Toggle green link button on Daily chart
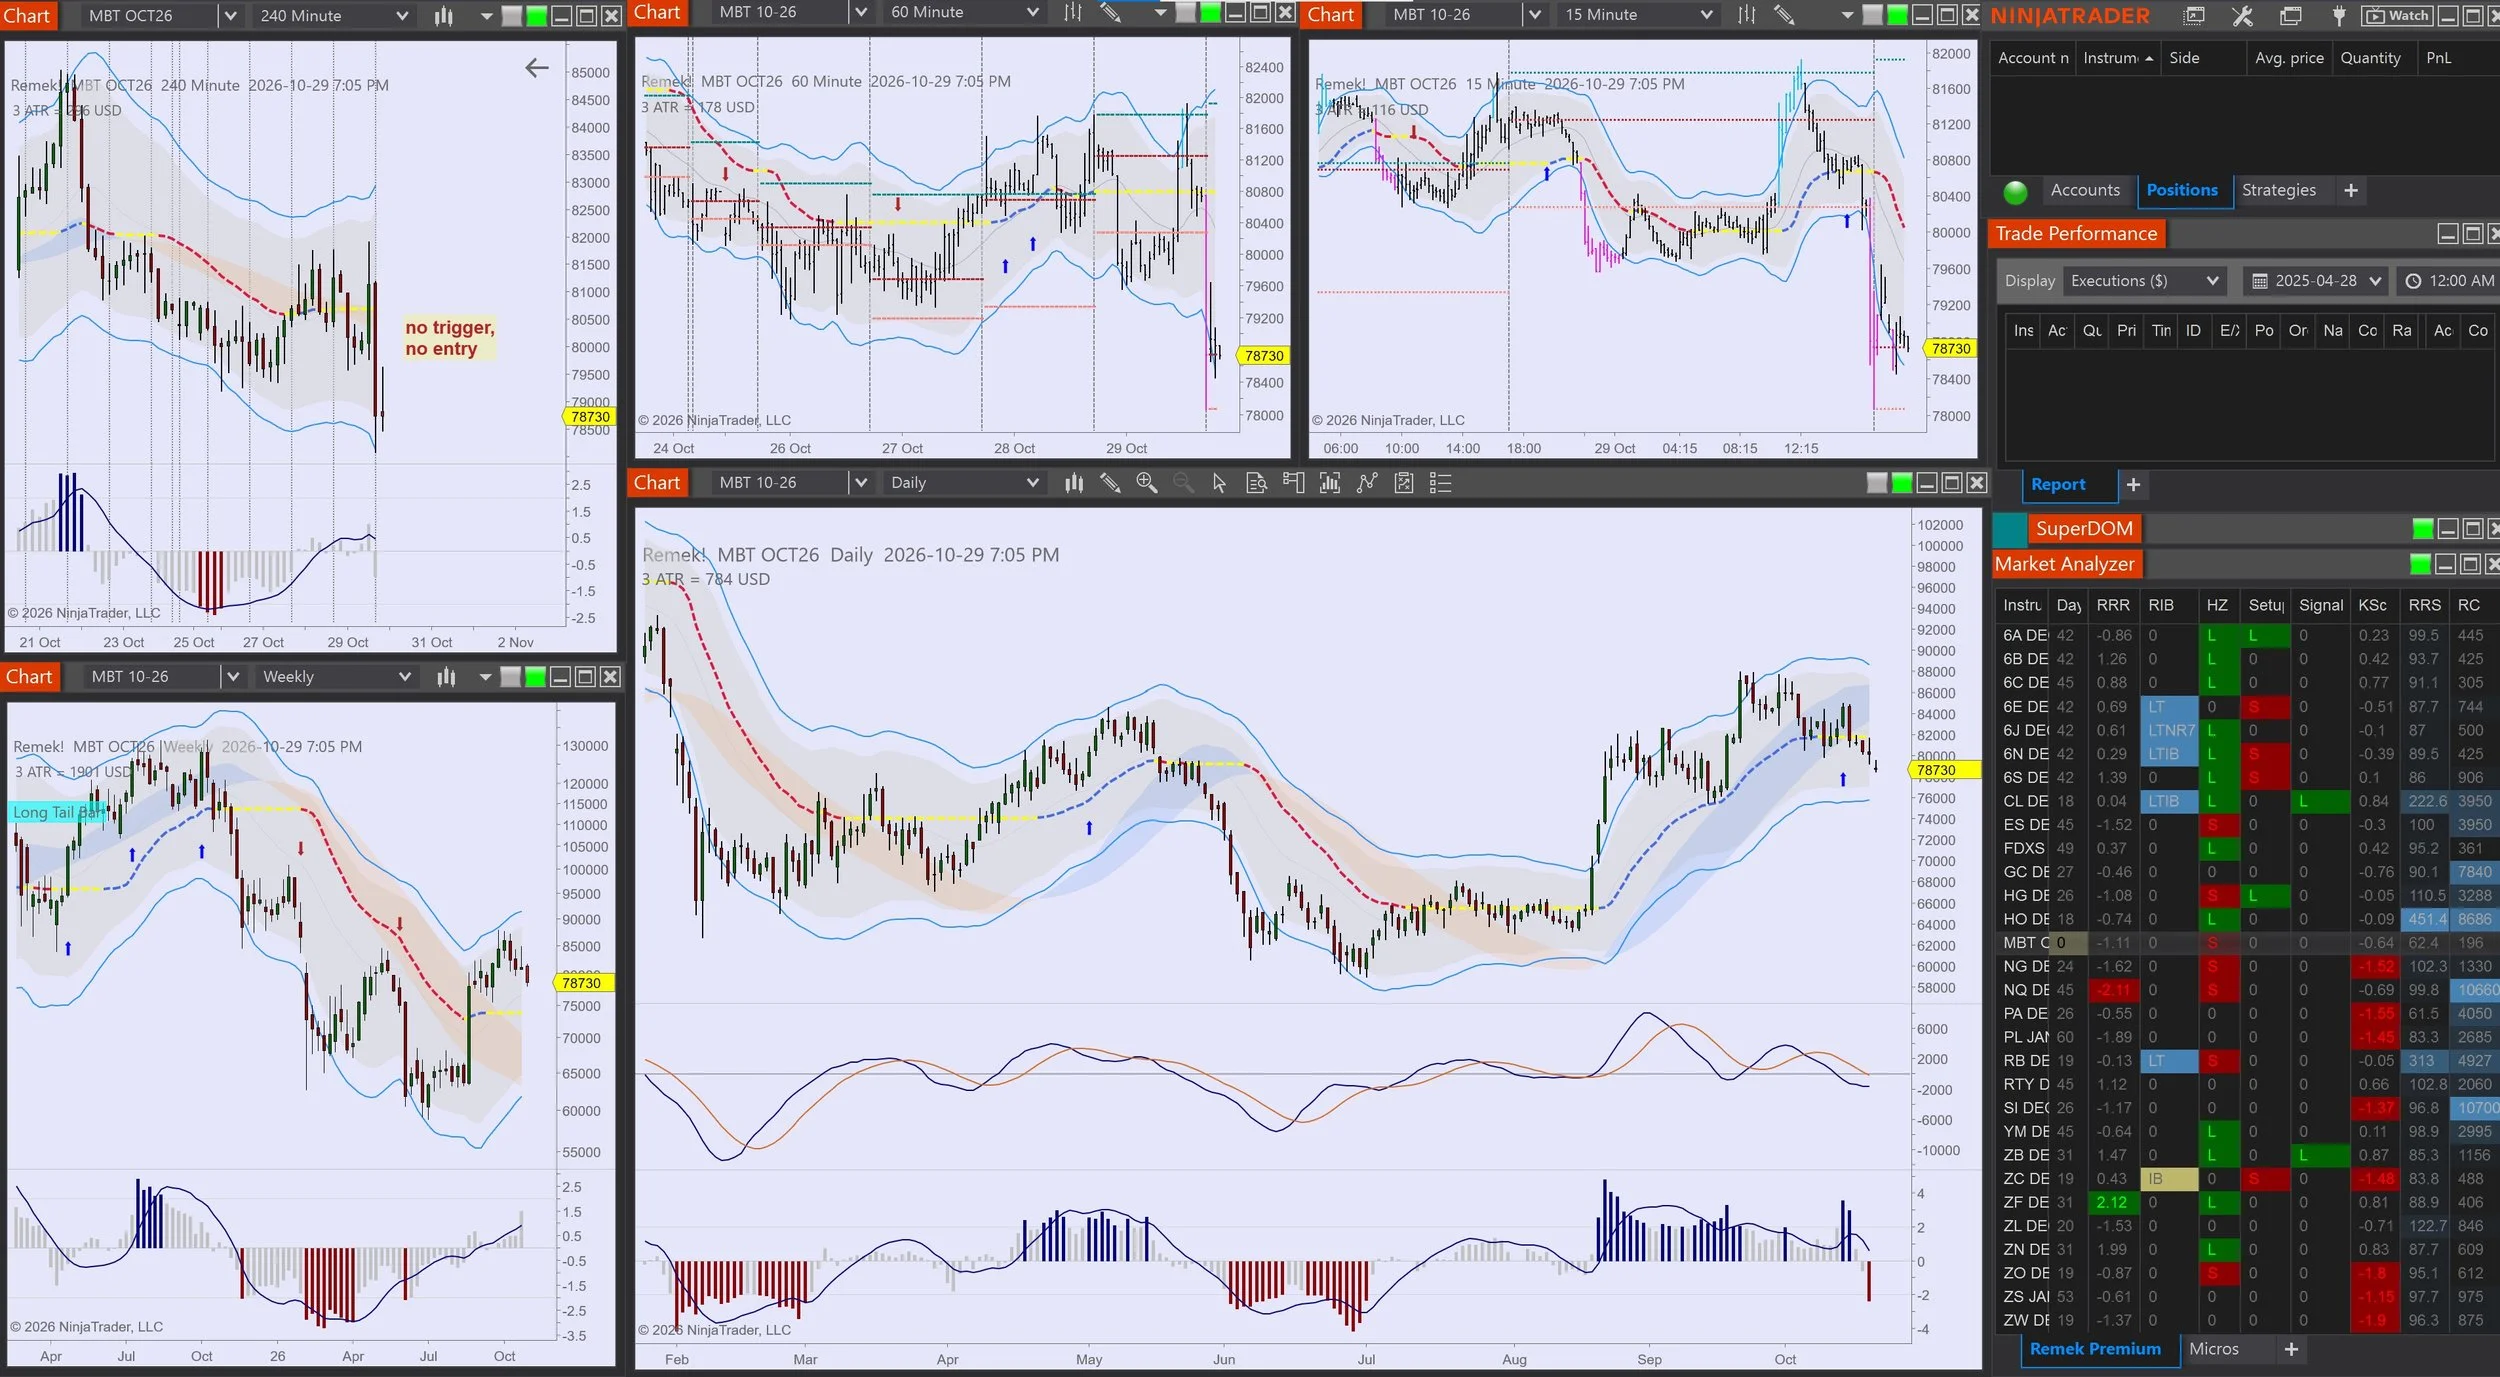This screenshot has height=1377, width=2500. tap(1902, 484)
